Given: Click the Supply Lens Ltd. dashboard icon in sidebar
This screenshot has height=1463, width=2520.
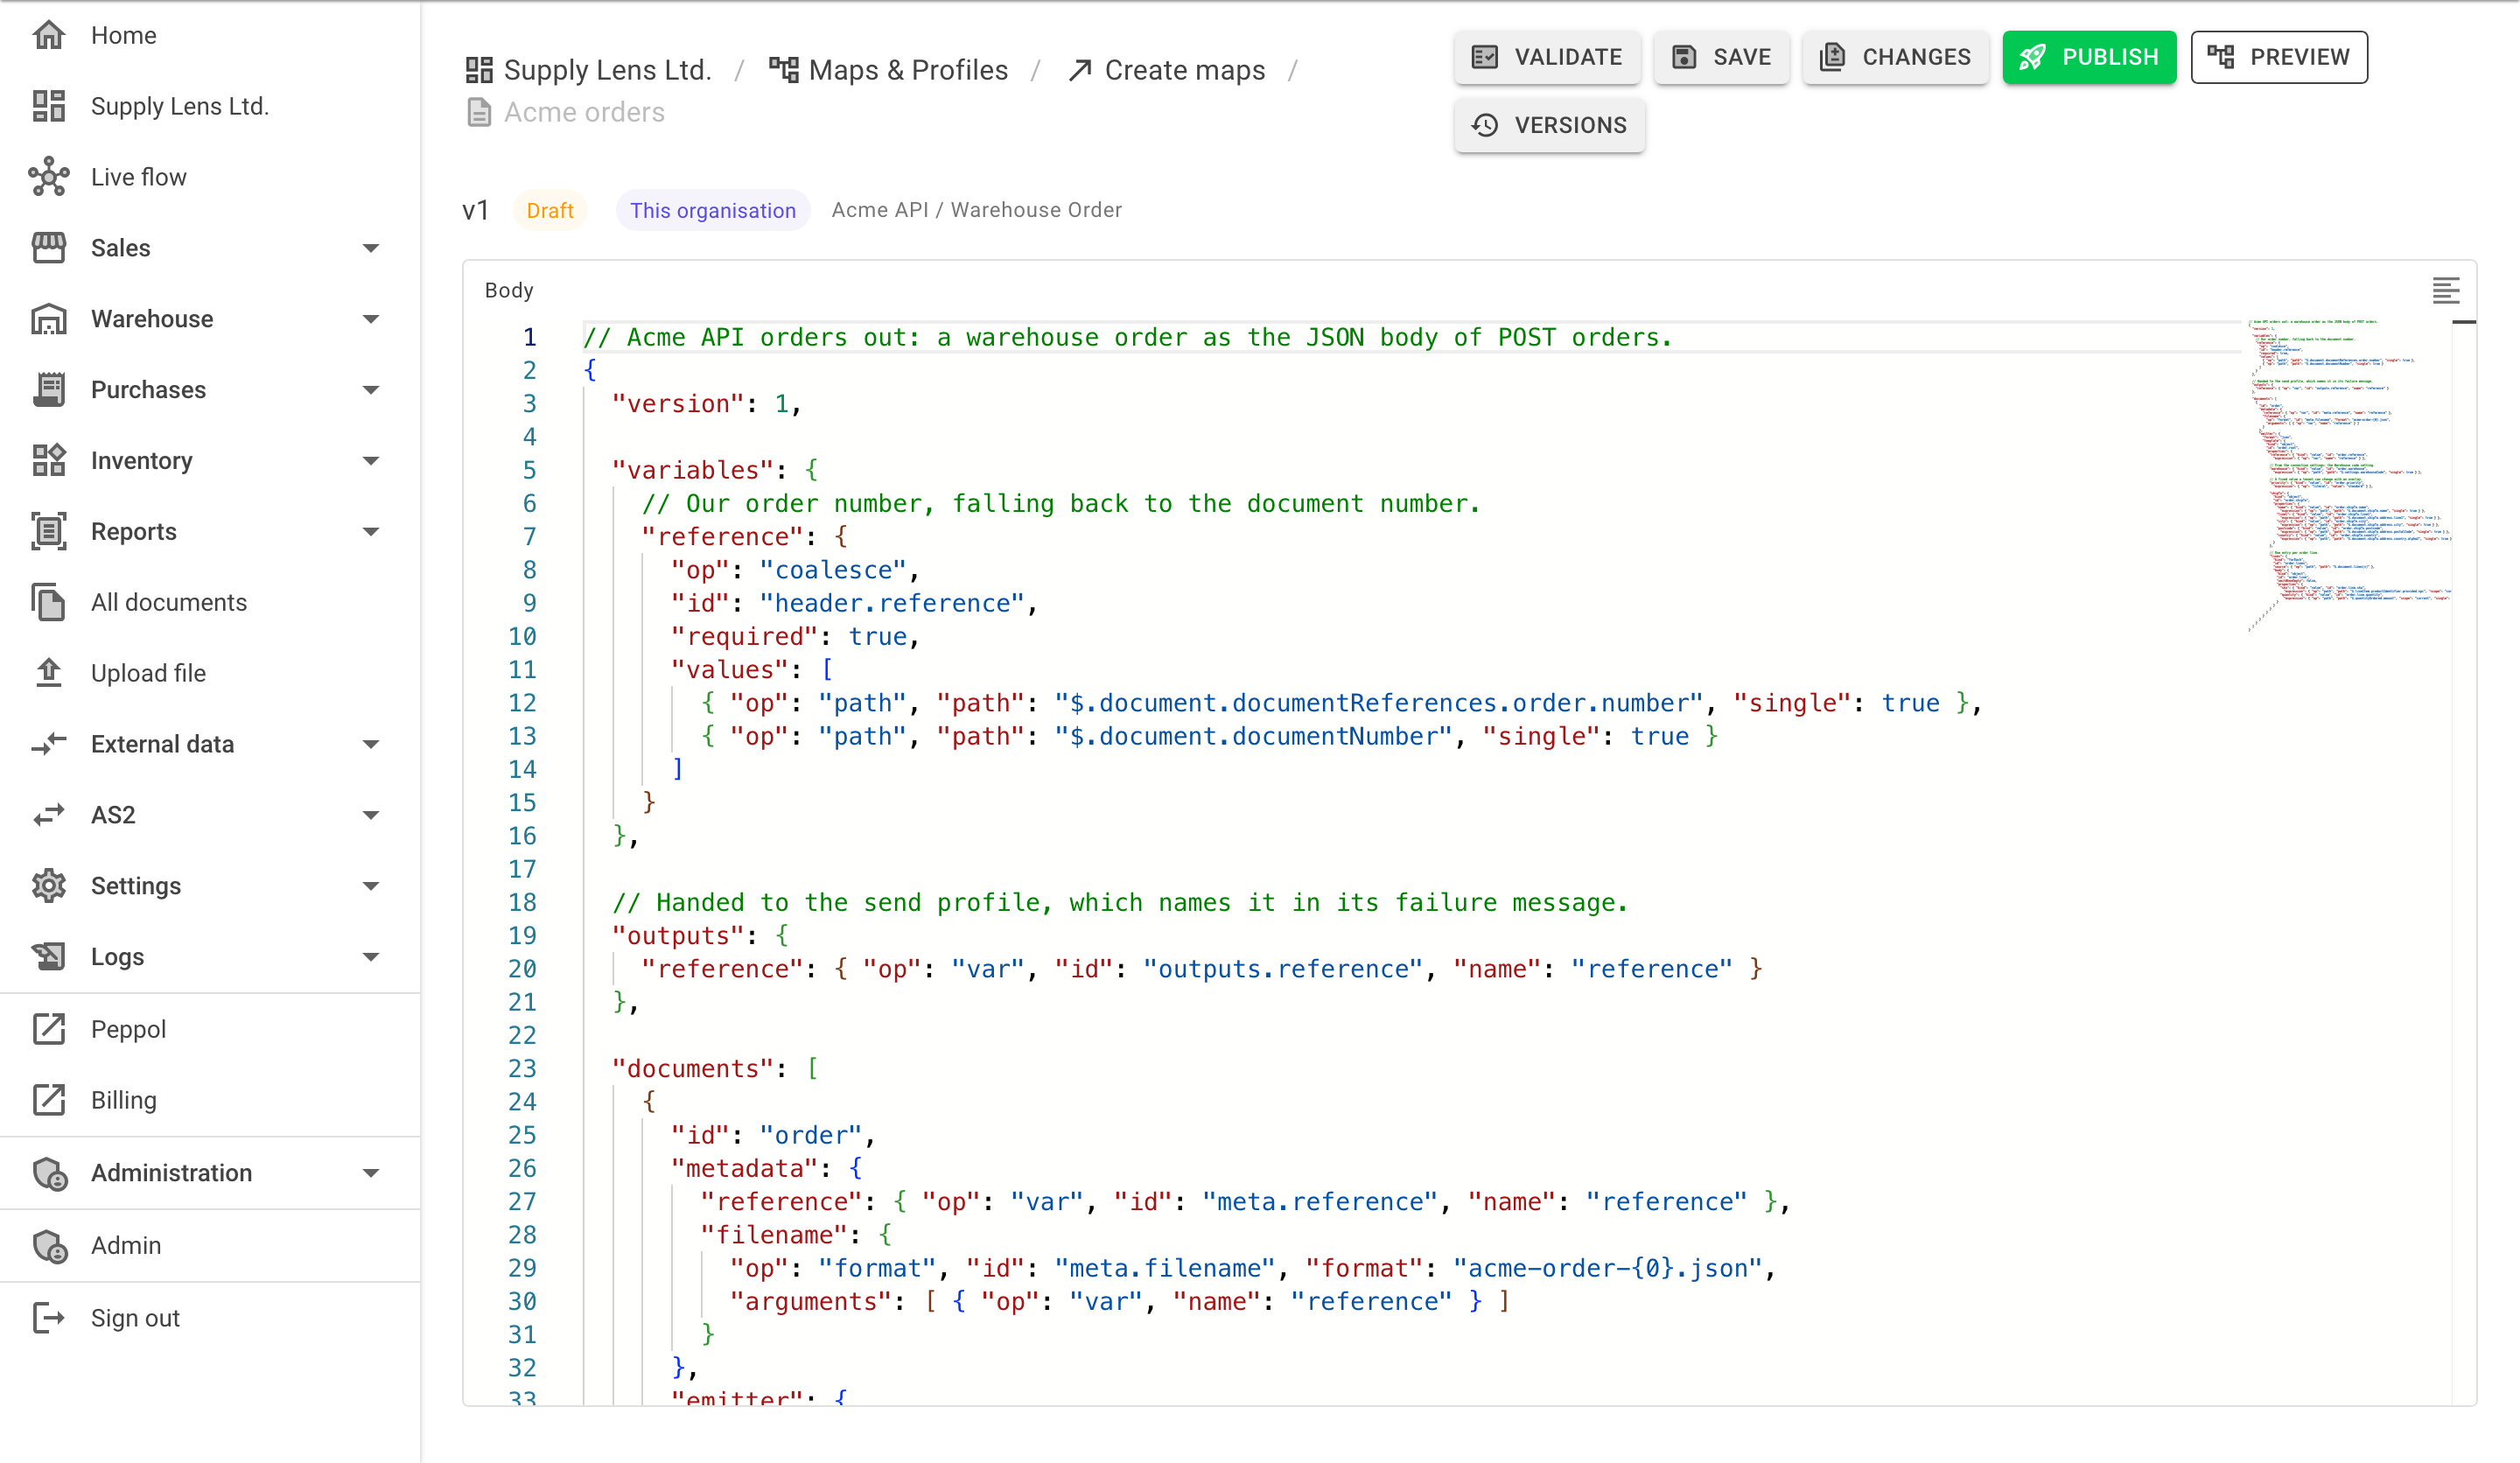Looking at the screenshot, I should tap(48, 106).
